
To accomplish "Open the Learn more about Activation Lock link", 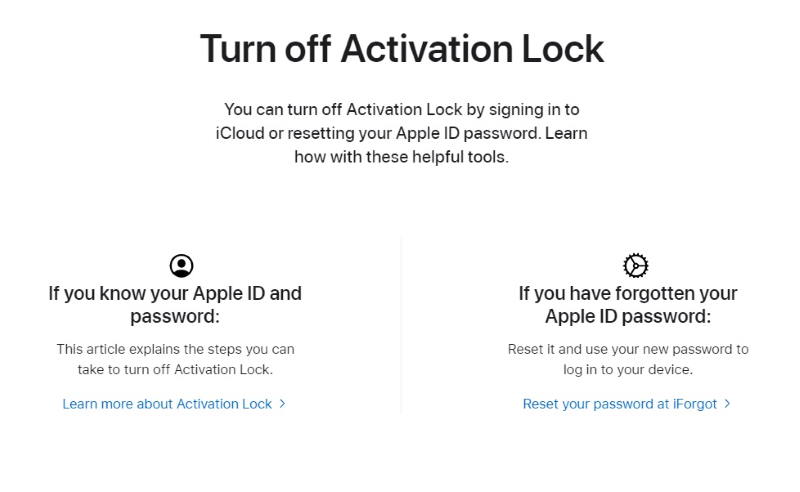I will tap(167, 404).
